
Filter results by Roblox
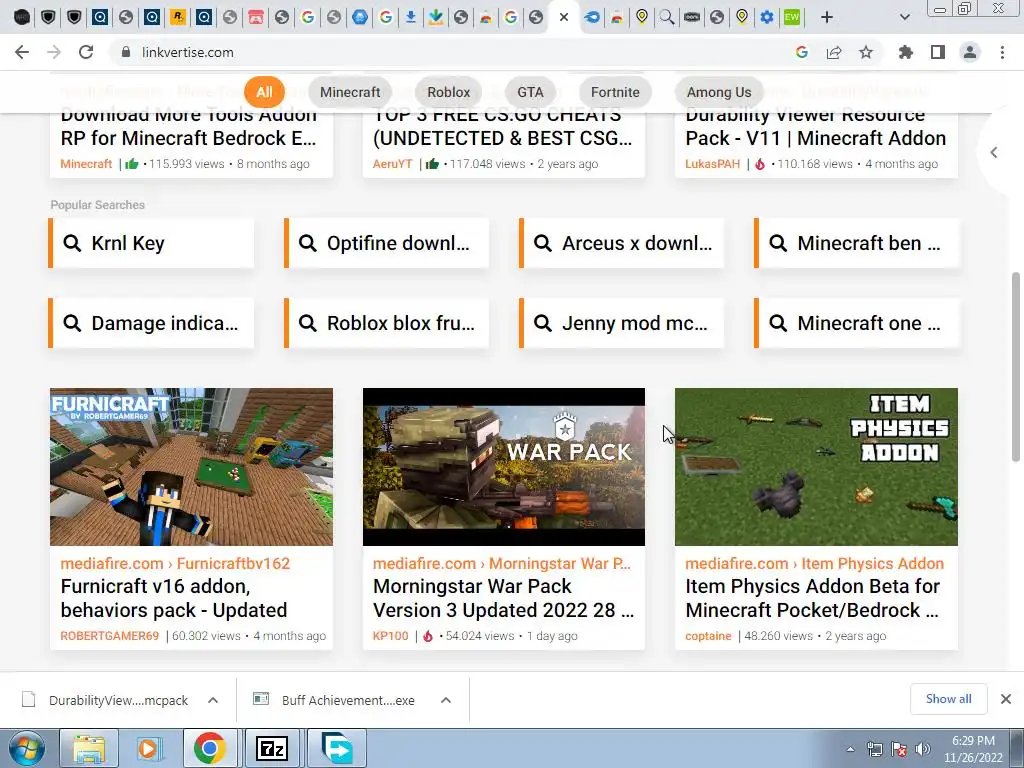[449, 92]
